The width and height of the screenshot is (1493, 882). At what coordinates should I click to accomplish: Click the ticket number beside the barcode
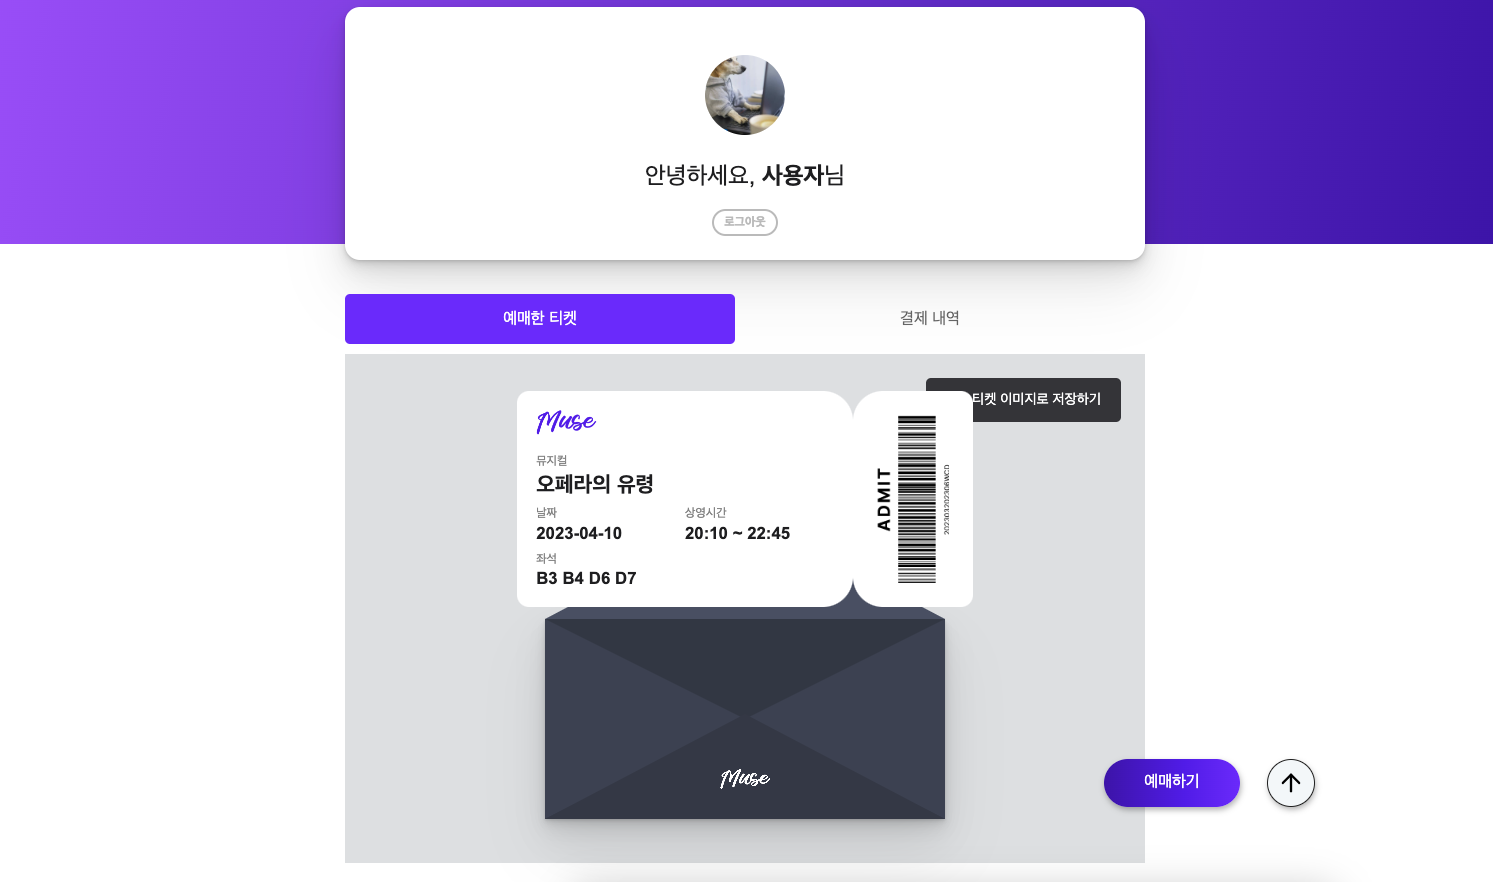[x=945, y=498]
